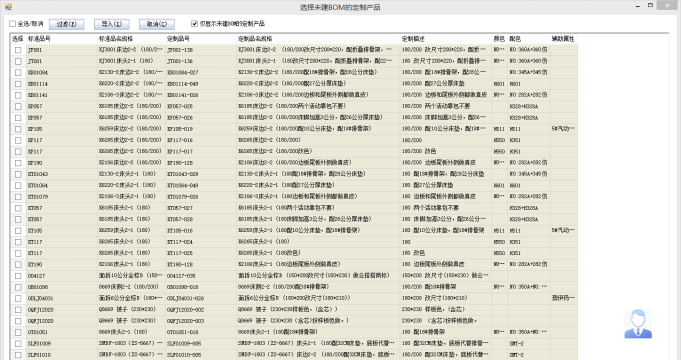Toggle the 全选/取消 checkbox

12,24
